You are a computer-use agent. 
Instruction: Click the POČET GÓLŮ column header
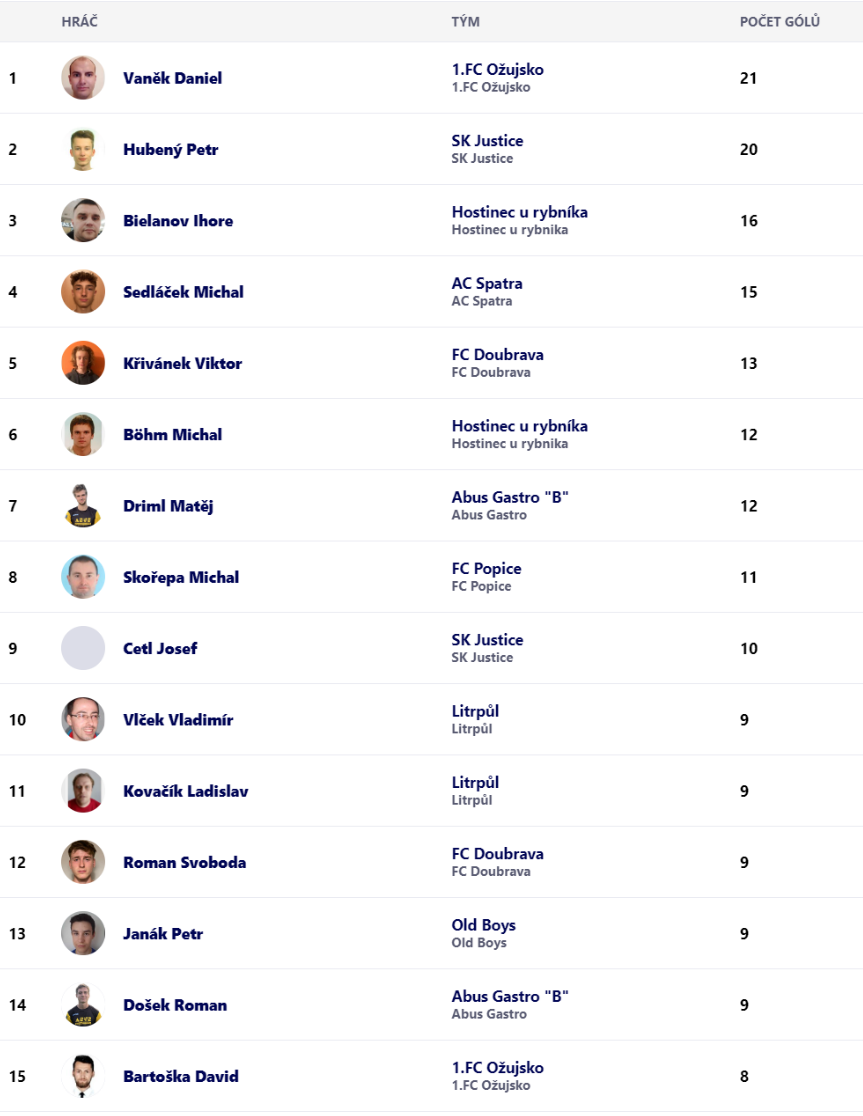click(779, 22)
